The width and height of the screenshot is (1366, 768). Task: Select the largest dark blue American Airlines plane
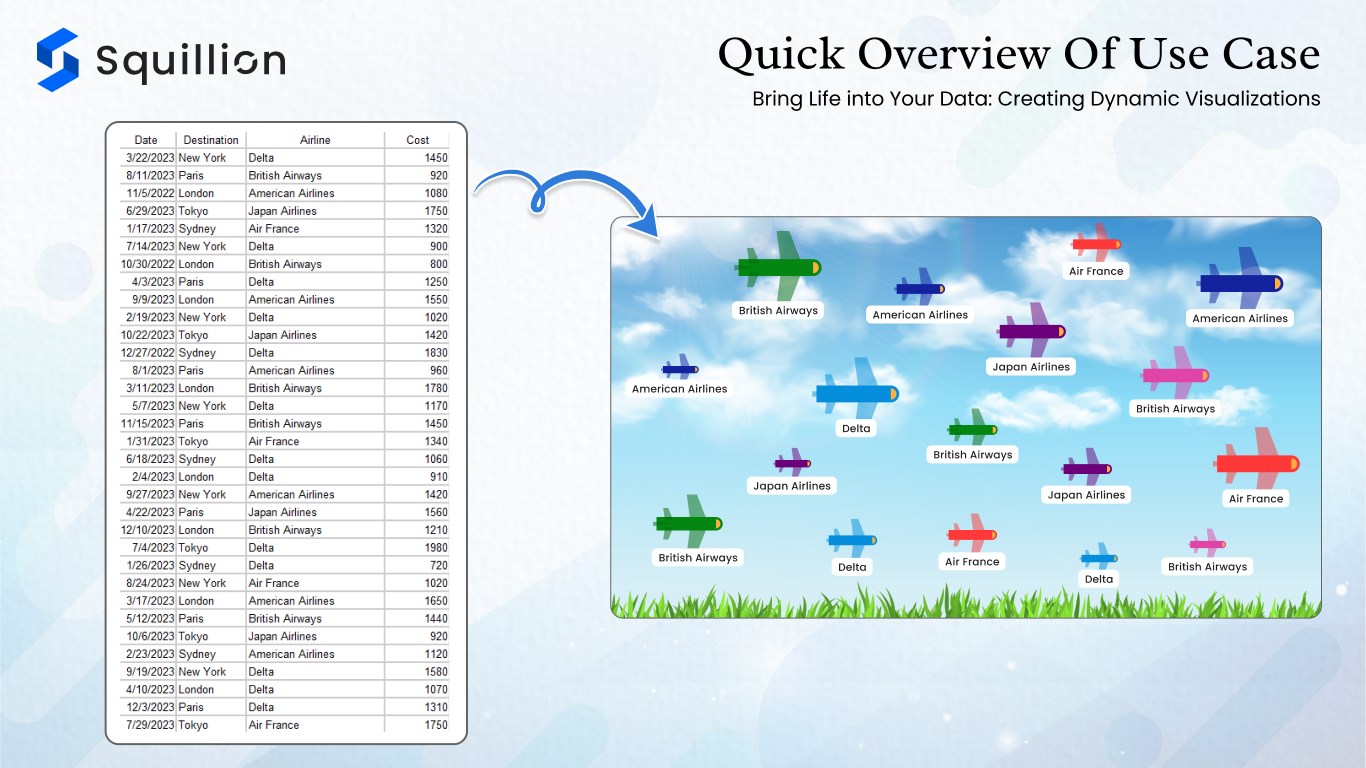click(x=1240, y=282)
